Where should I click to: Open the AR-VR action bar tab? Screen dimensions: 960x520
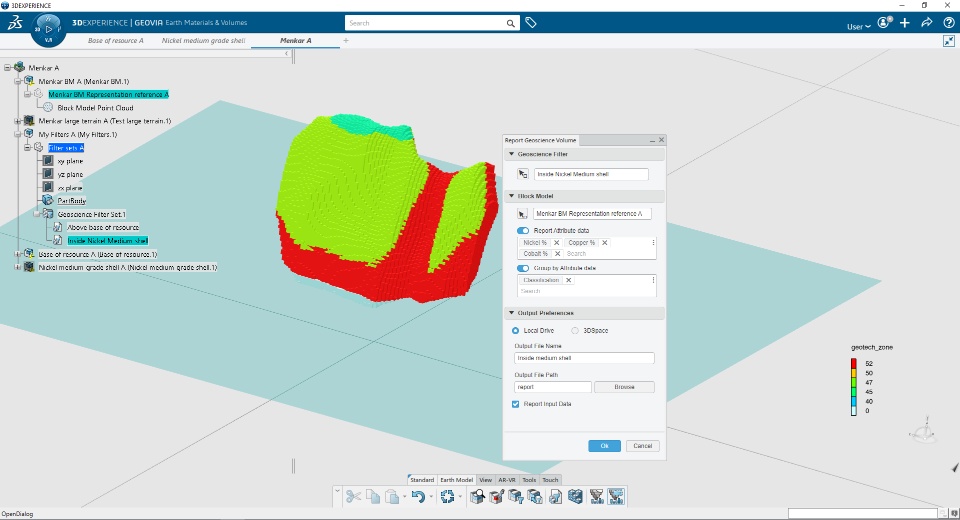(507, 480)
